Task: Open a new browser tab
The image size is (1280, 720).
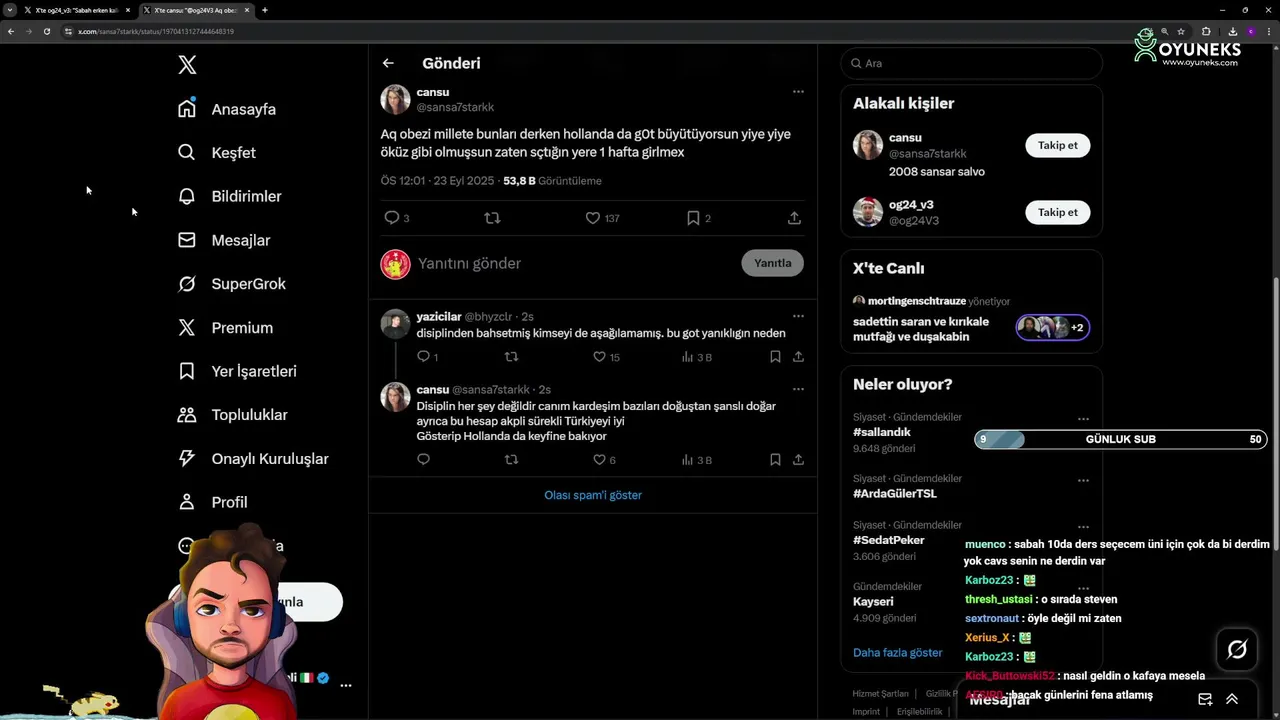Action: (264, 10)
